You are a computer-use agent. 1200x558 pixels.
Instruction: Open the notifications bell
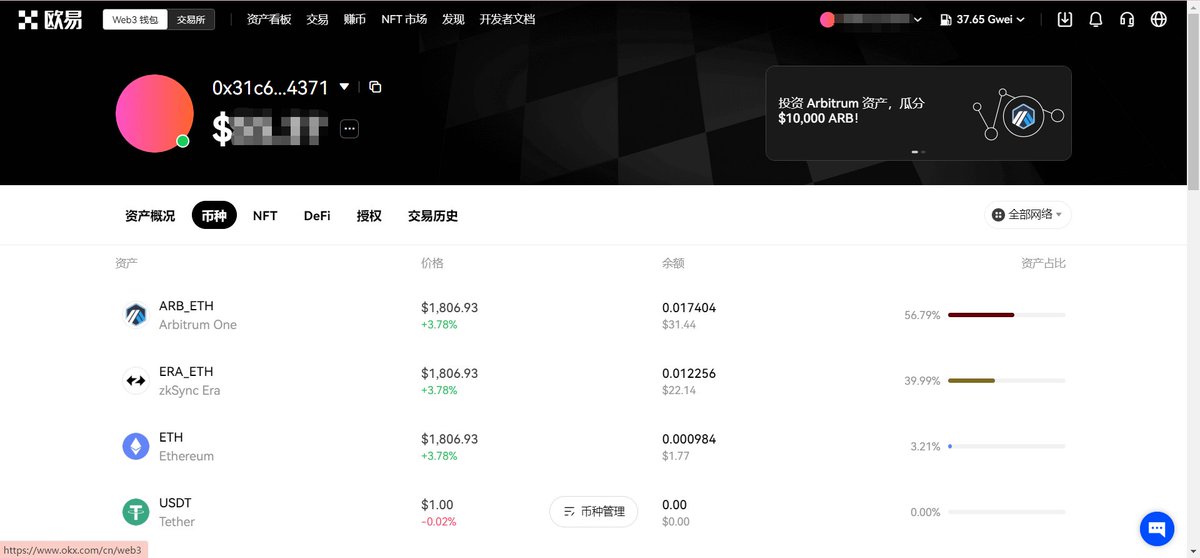[x=1096, y=19]
